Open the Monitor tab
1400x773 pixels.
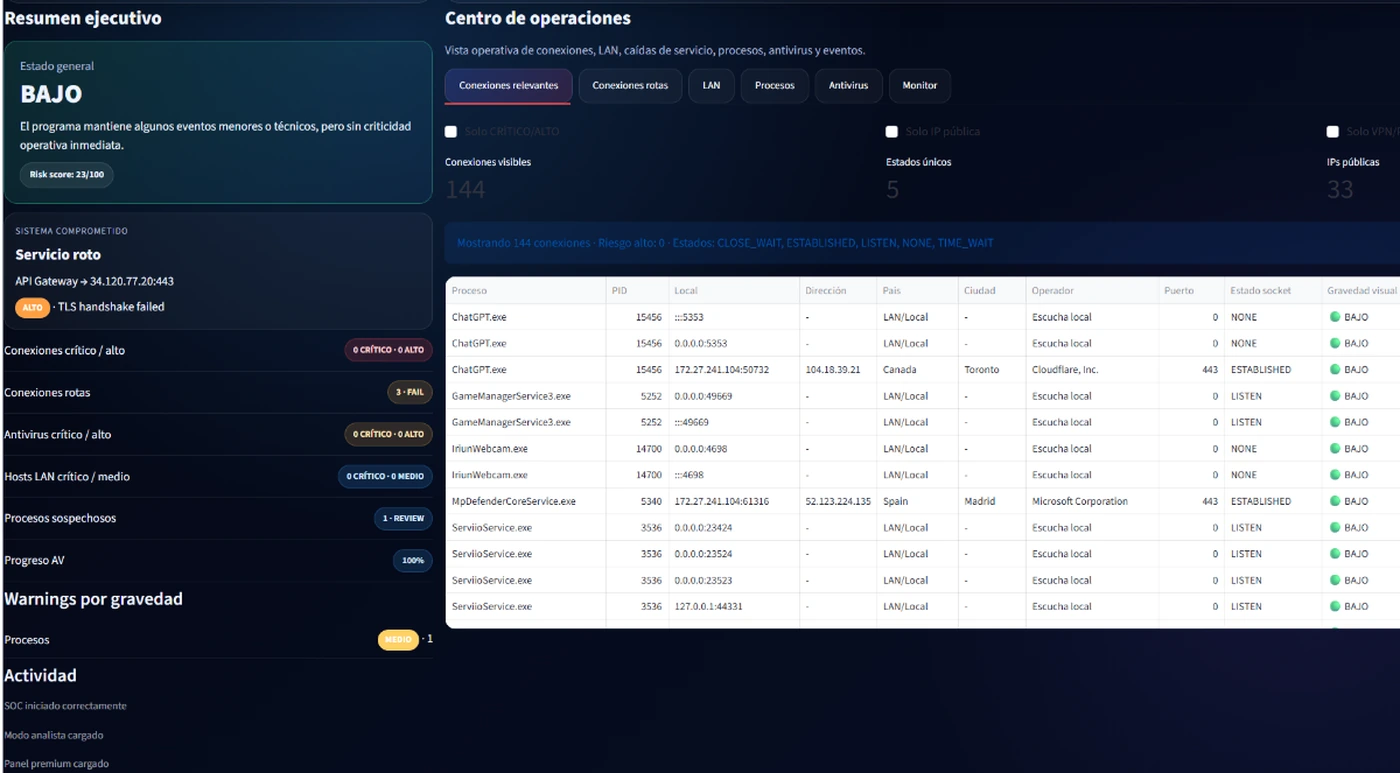919,86
